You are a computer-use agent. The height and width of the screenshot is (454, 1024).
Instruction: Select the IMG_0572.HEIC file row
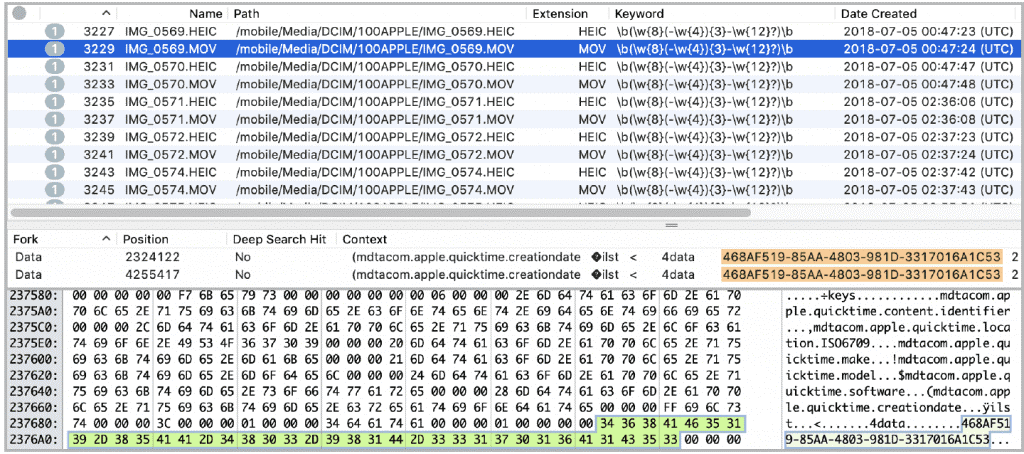click(x=165, y=136)
